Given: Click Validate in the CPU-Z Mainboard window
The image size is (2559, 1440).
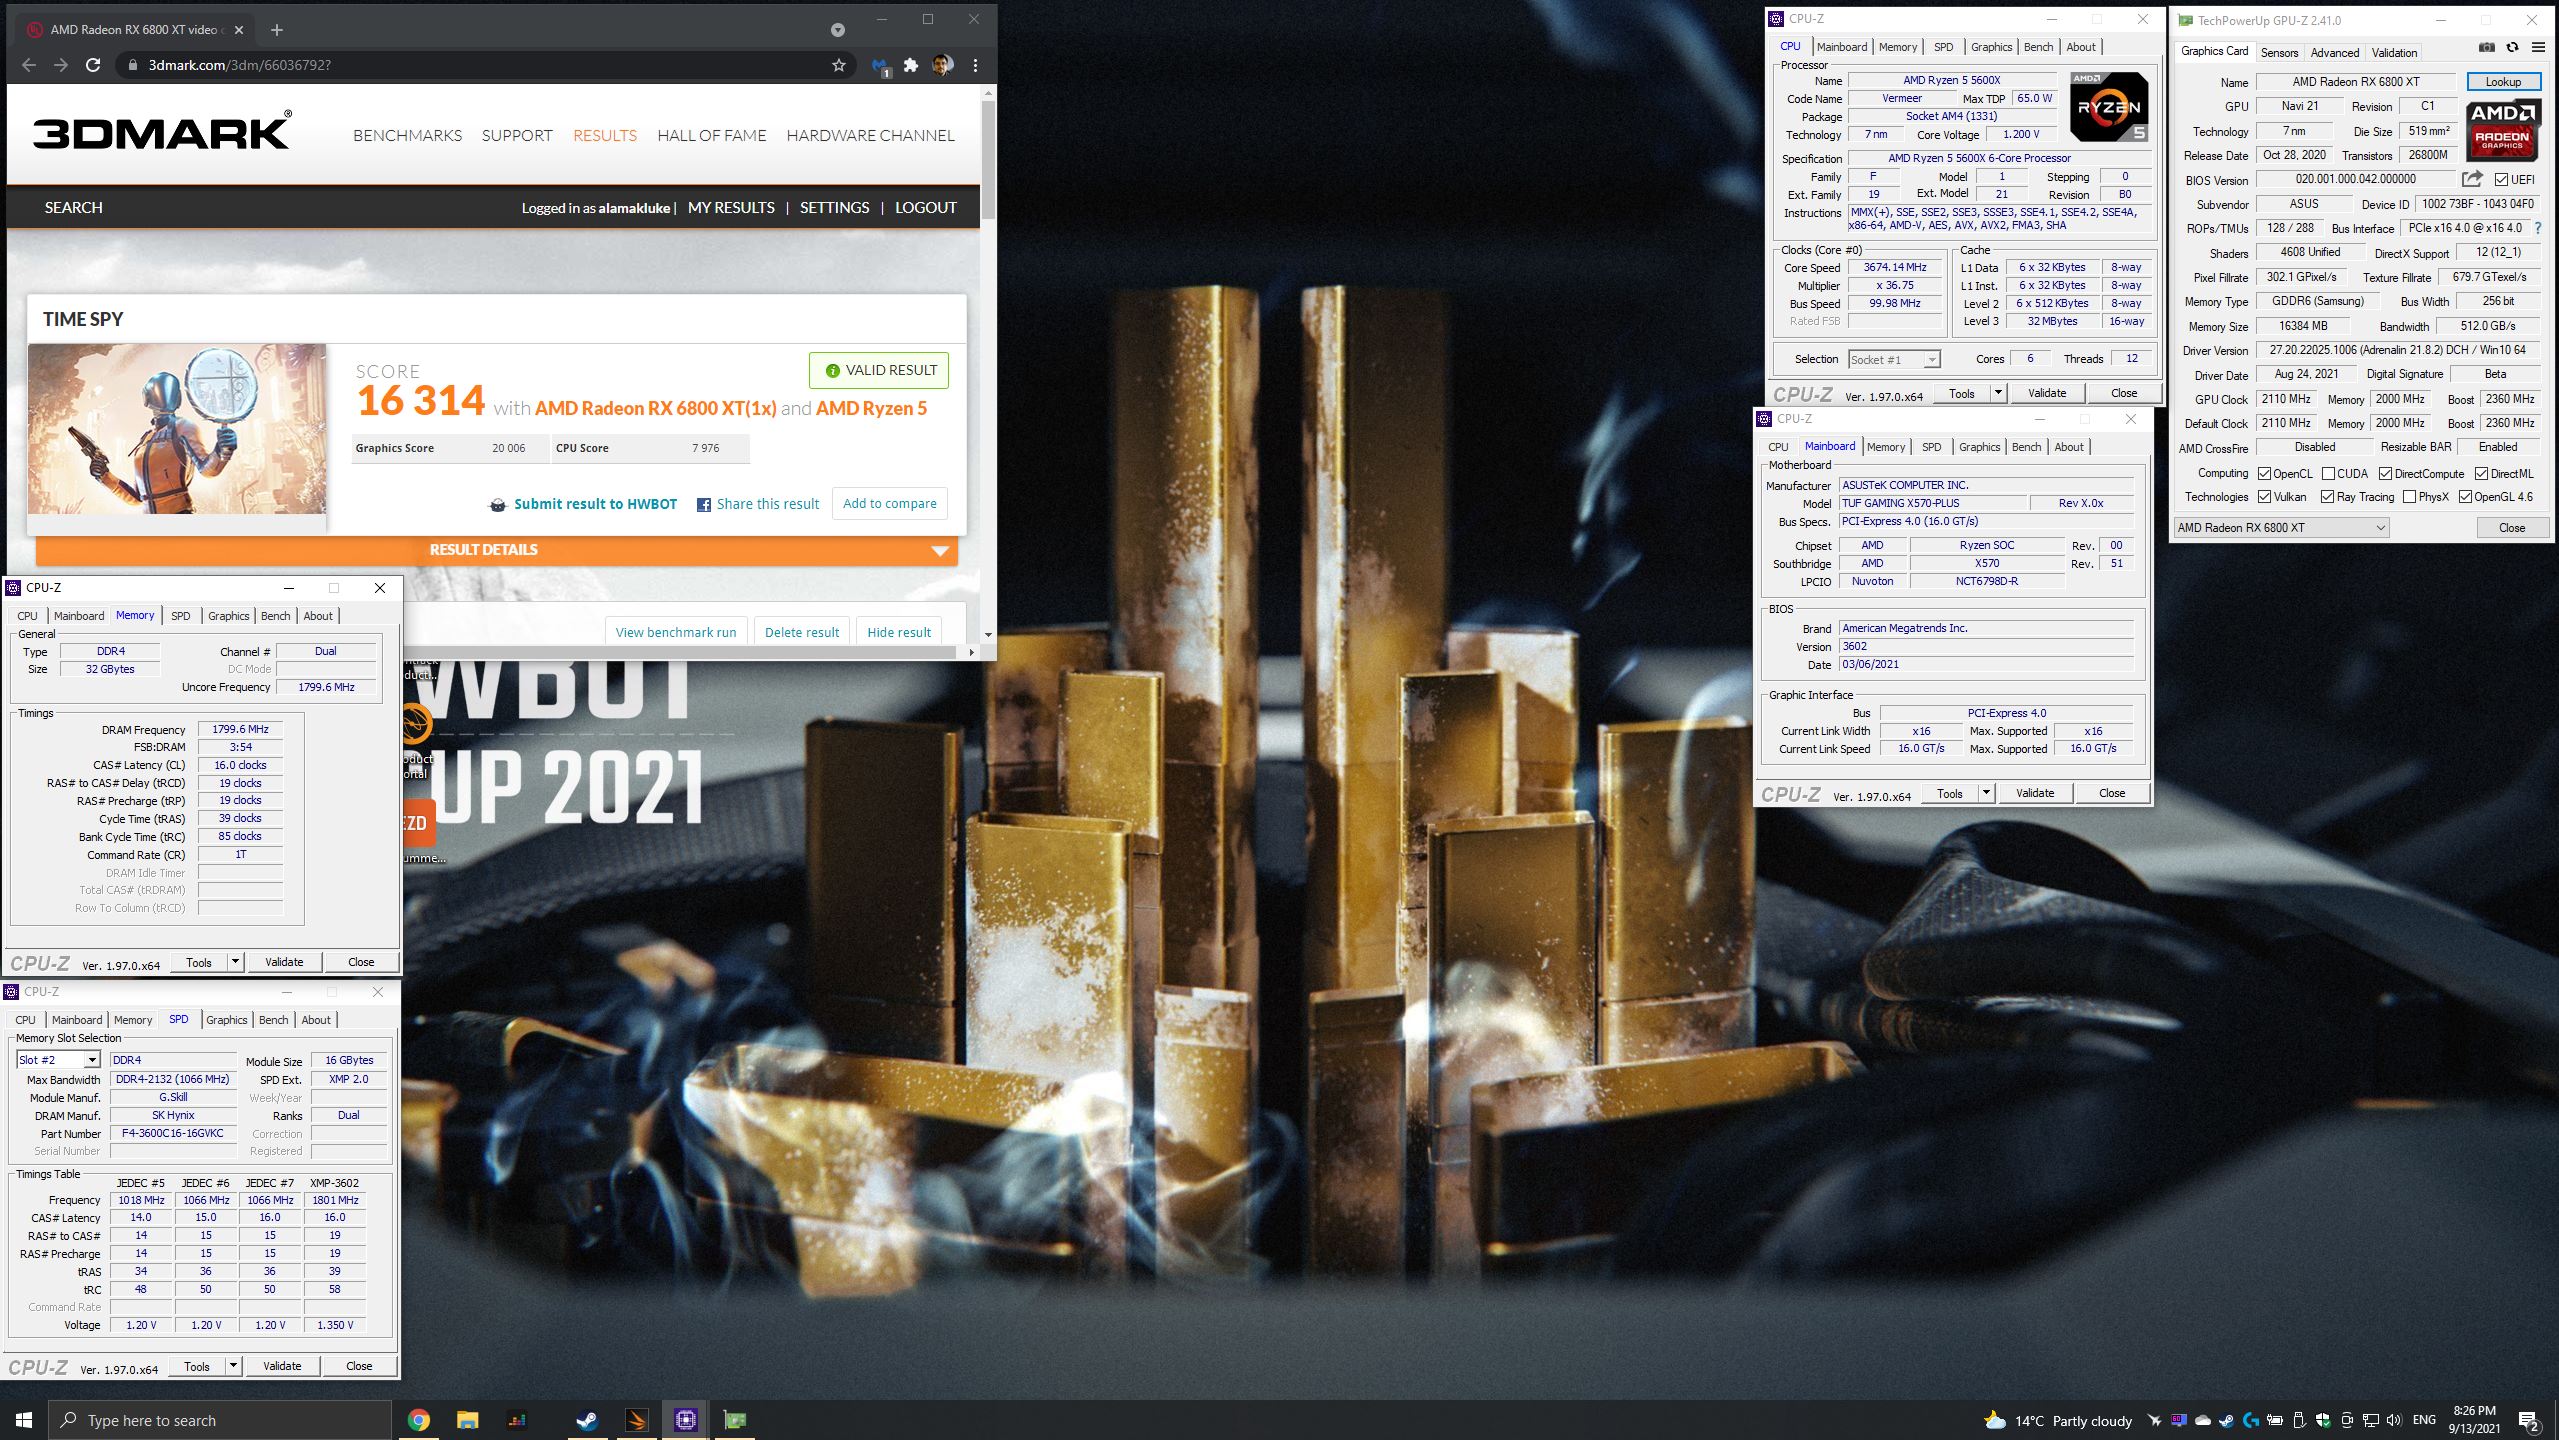Looking at the screenshot, I should 2035,793.
